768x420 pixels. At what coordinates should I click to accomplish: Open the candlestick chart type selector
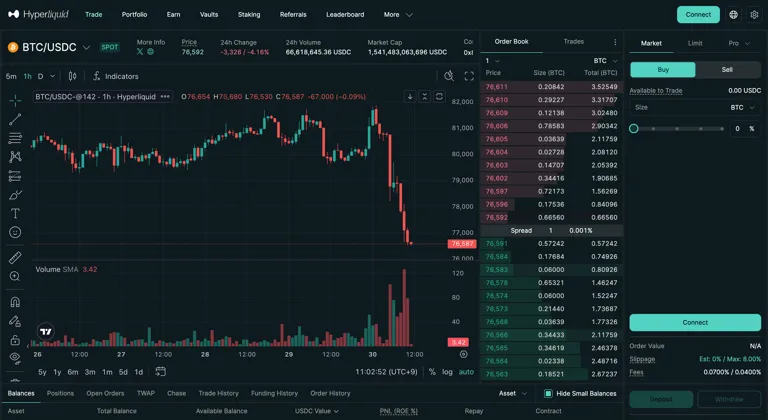pyautogui.click(x=72, y=76)
